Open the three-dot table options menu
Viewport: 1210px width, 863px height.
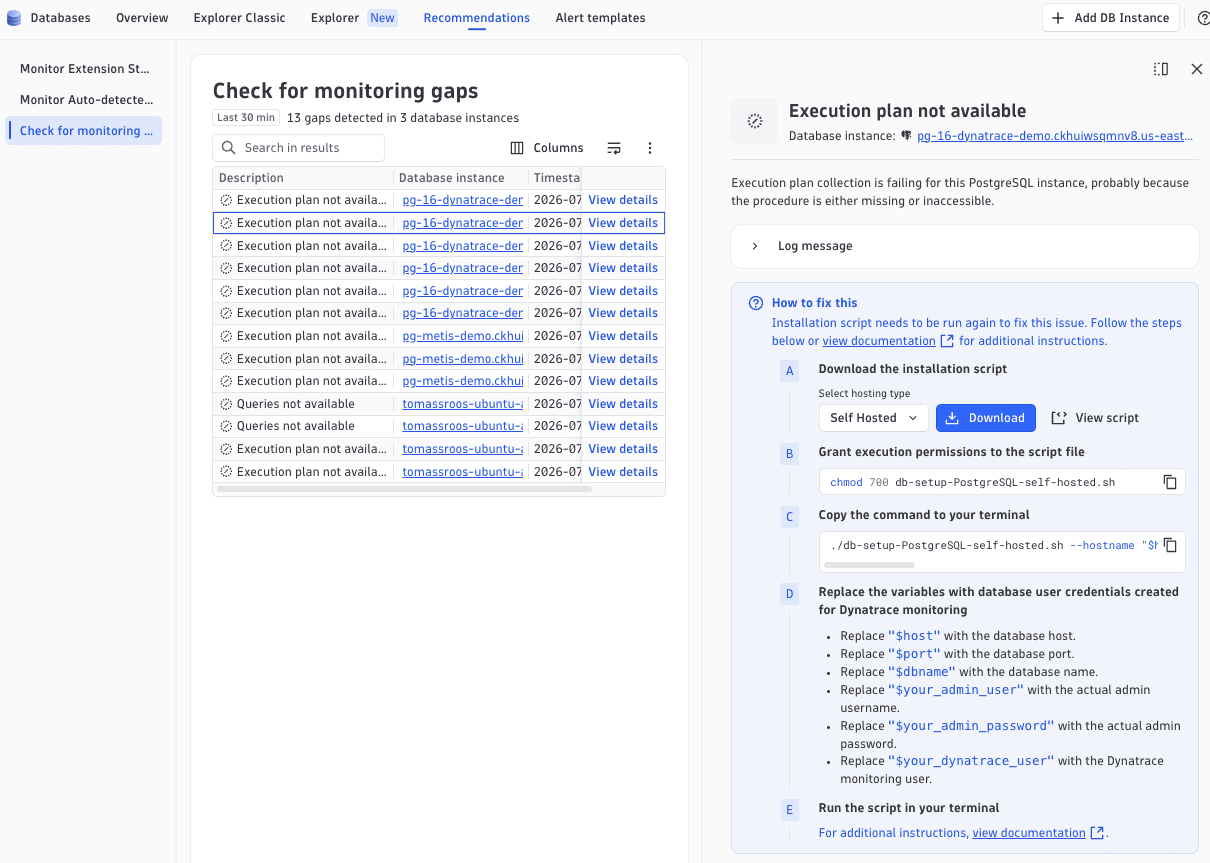[x=650, y=148]
